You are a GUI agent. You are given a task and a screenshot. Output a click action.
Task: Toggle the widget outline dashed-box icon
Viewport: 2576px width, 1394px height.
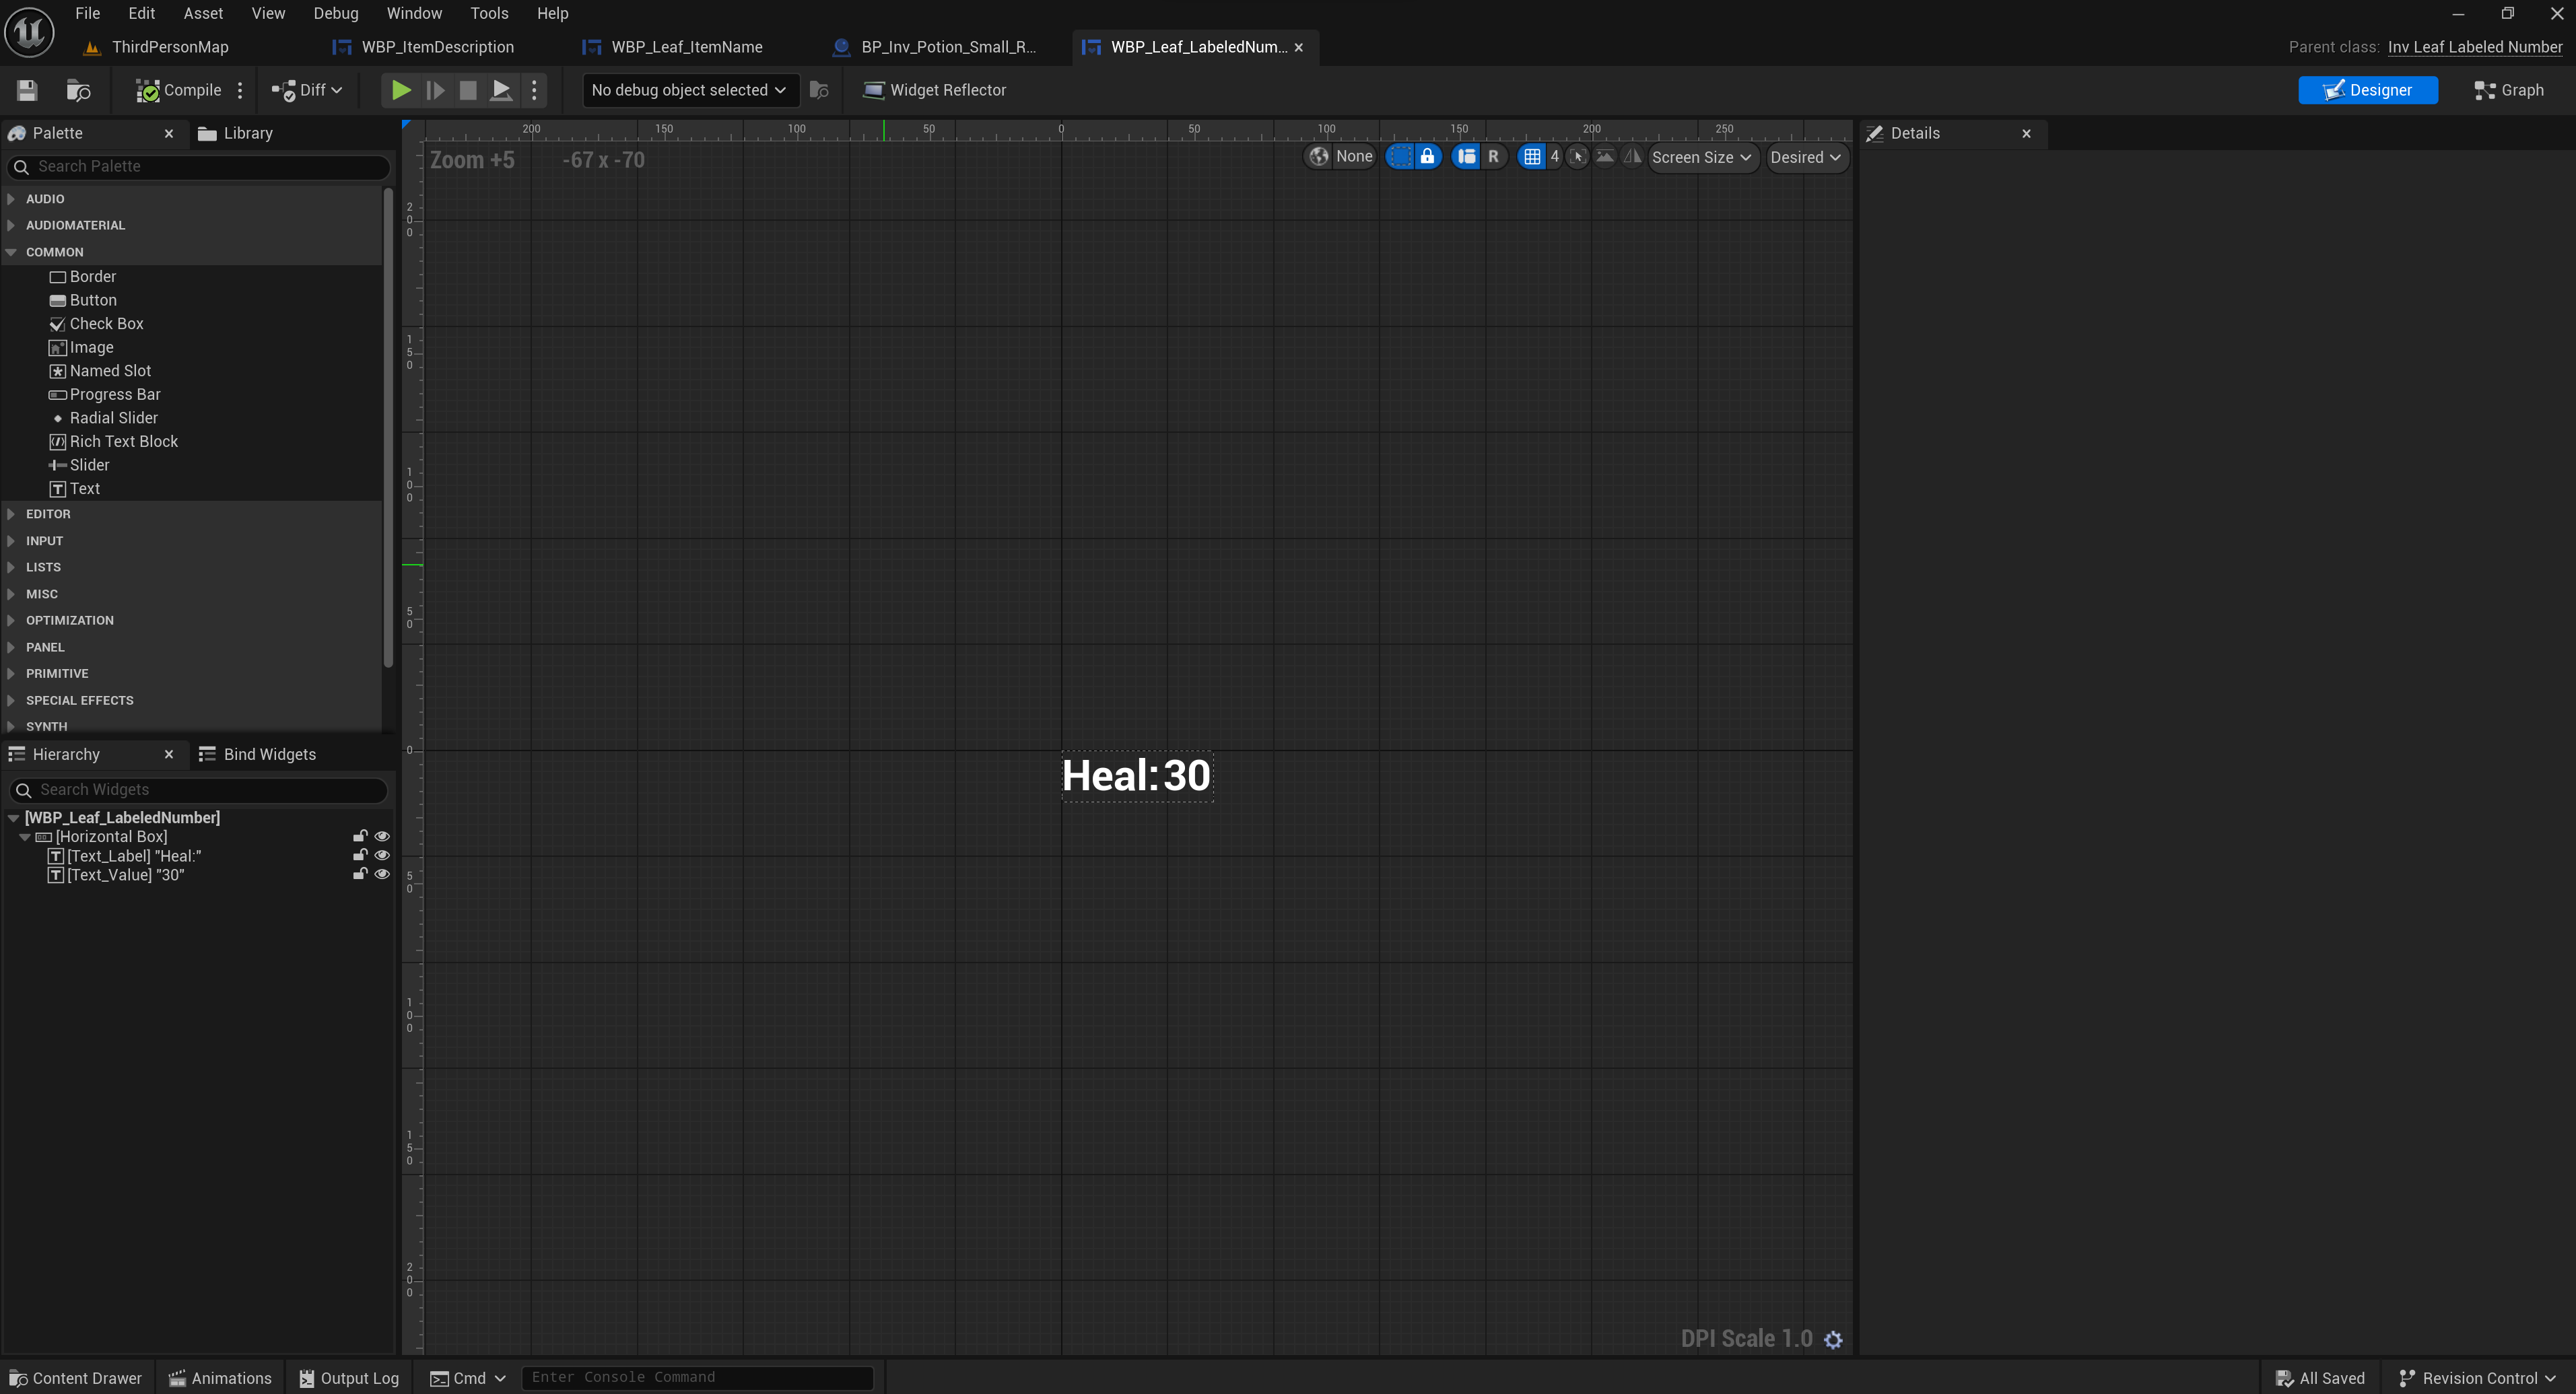point(1400,157)
